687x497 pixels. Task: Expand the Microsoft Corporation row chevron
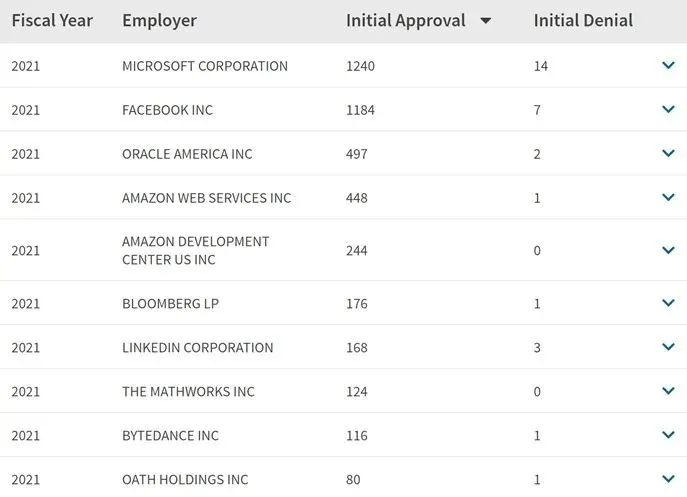[669, 66]
